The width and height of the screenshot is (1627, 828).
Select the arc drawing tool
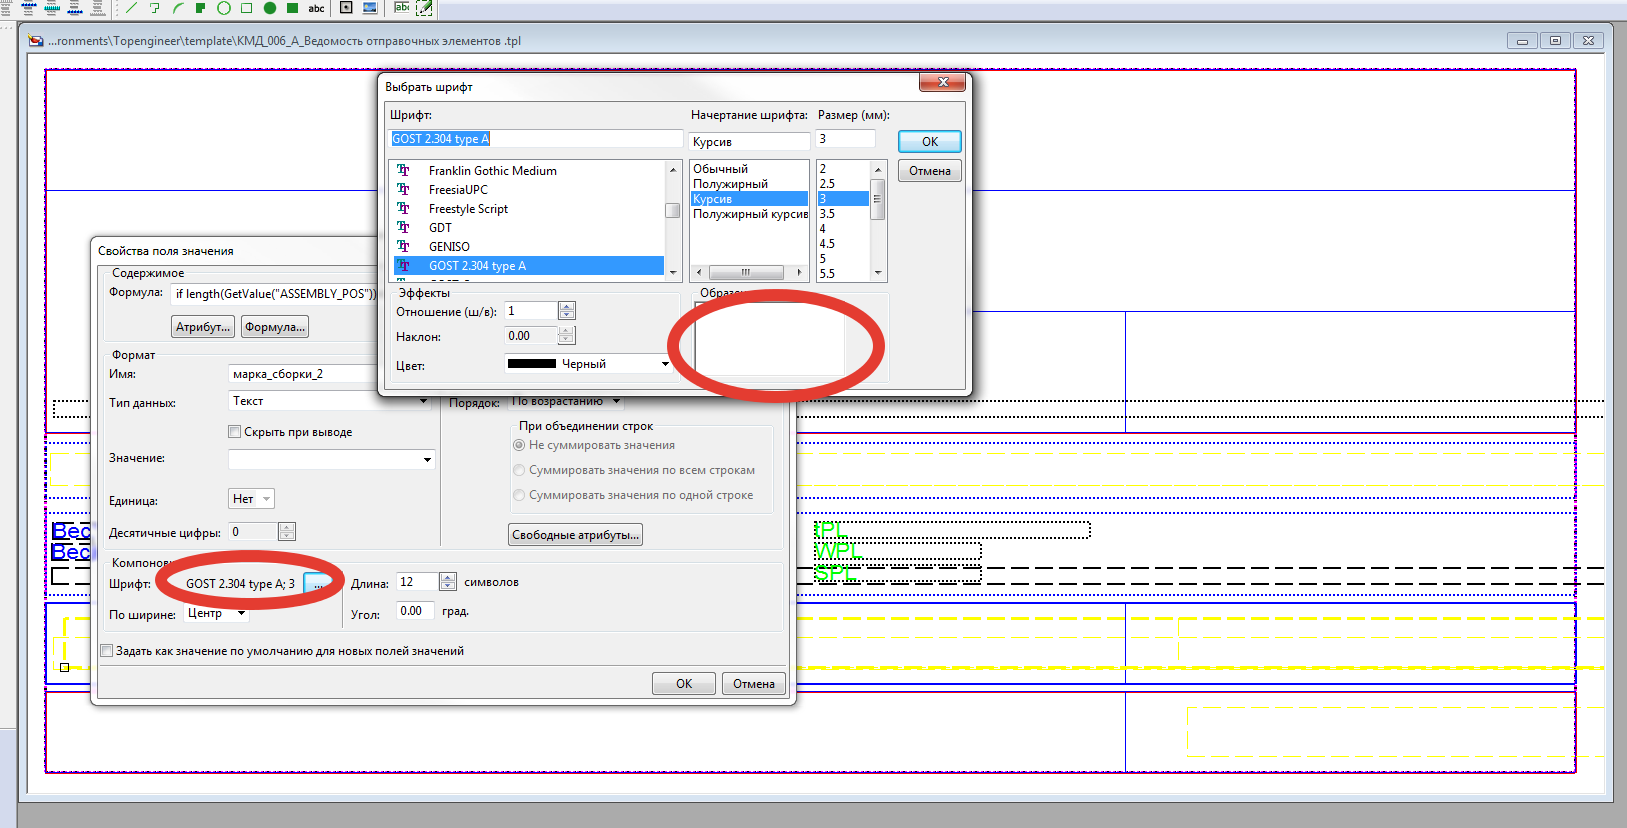click(x=178, y=8)
